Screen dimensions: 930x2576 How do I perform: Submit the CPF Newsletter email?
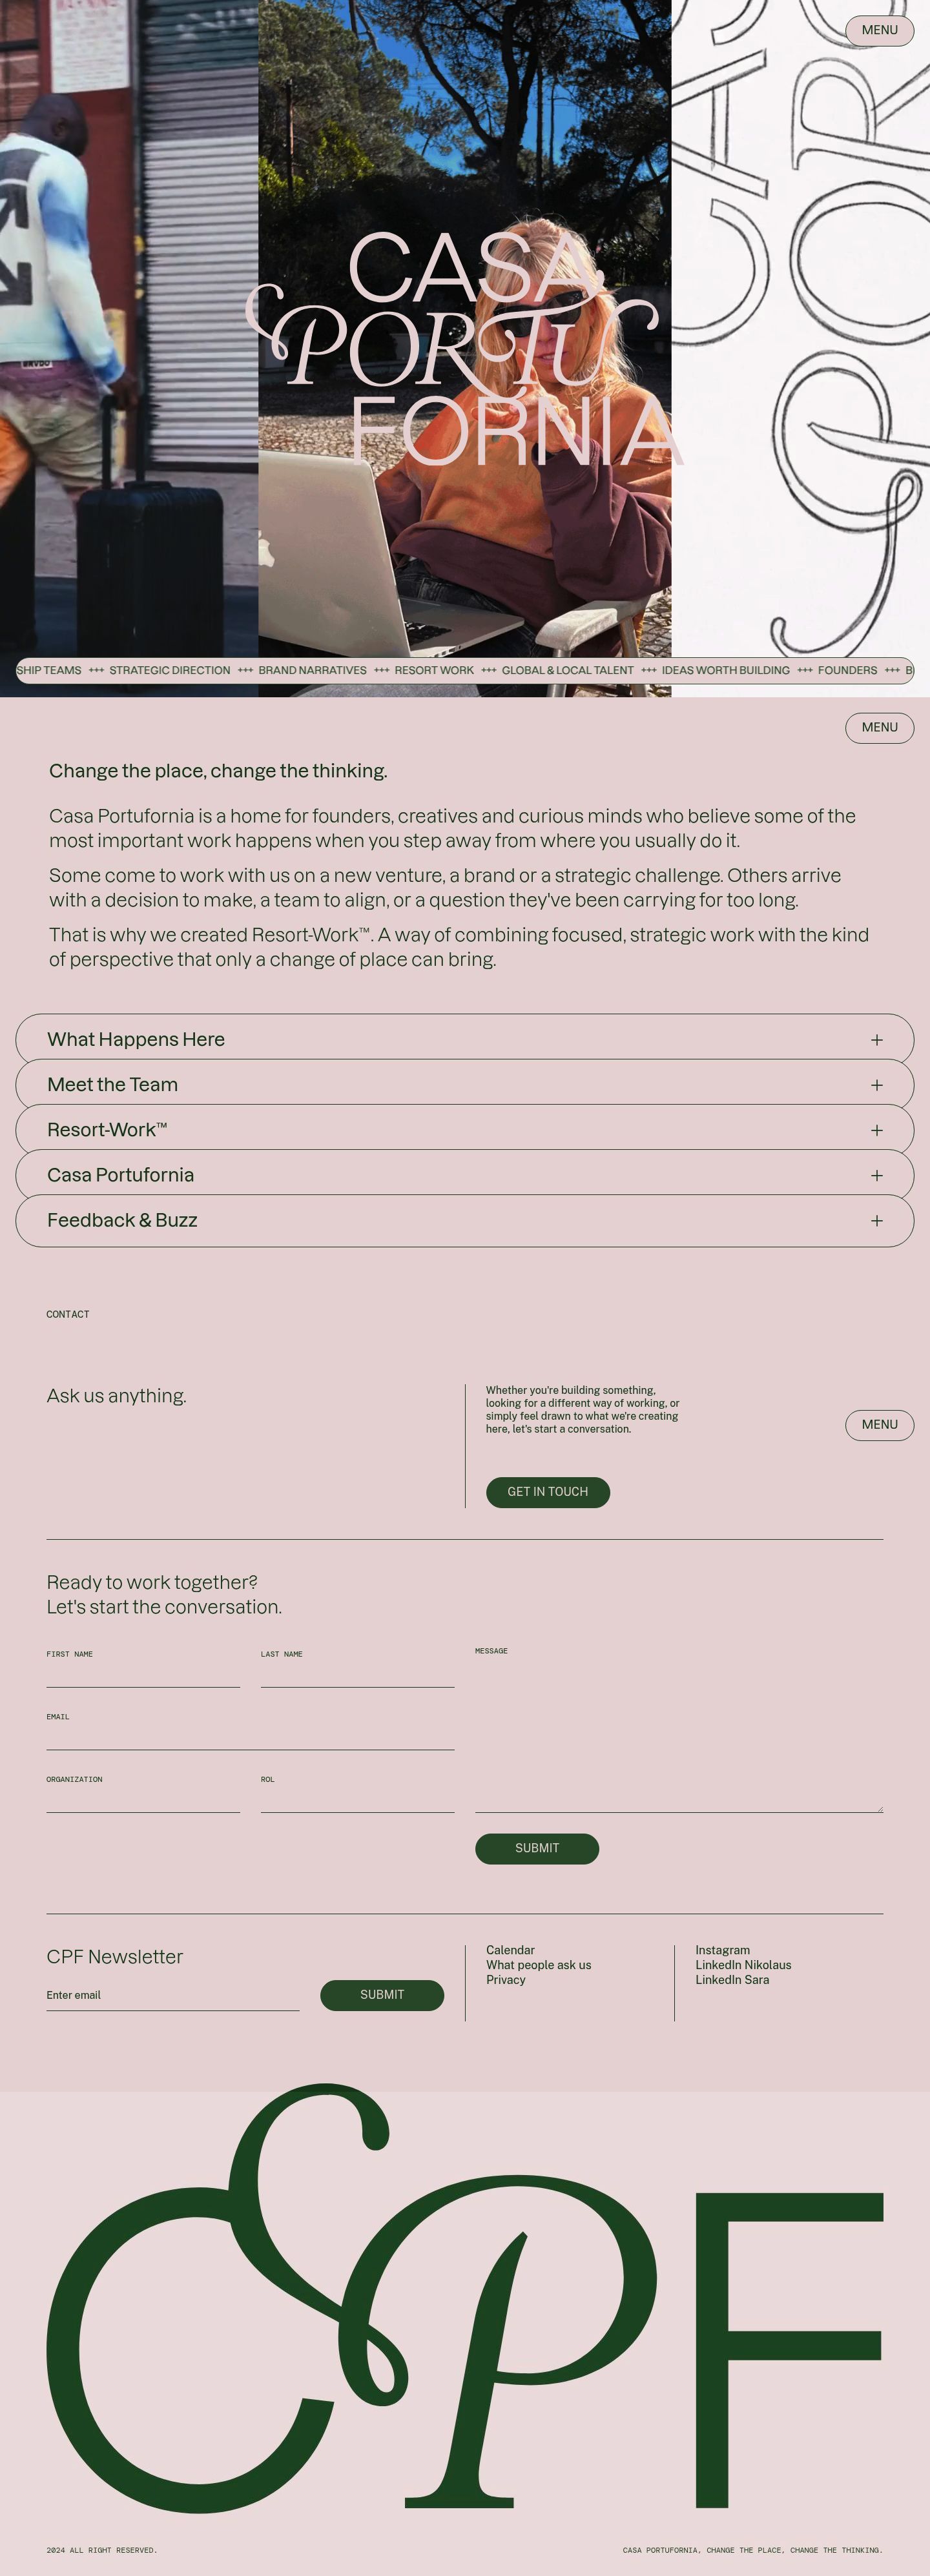382,1995
